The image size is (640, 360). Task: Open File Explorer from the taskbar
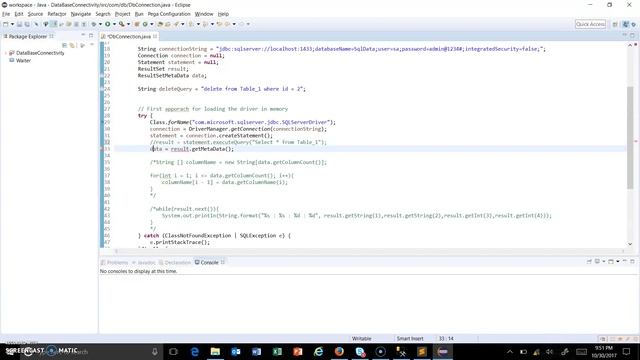(215, 351)
